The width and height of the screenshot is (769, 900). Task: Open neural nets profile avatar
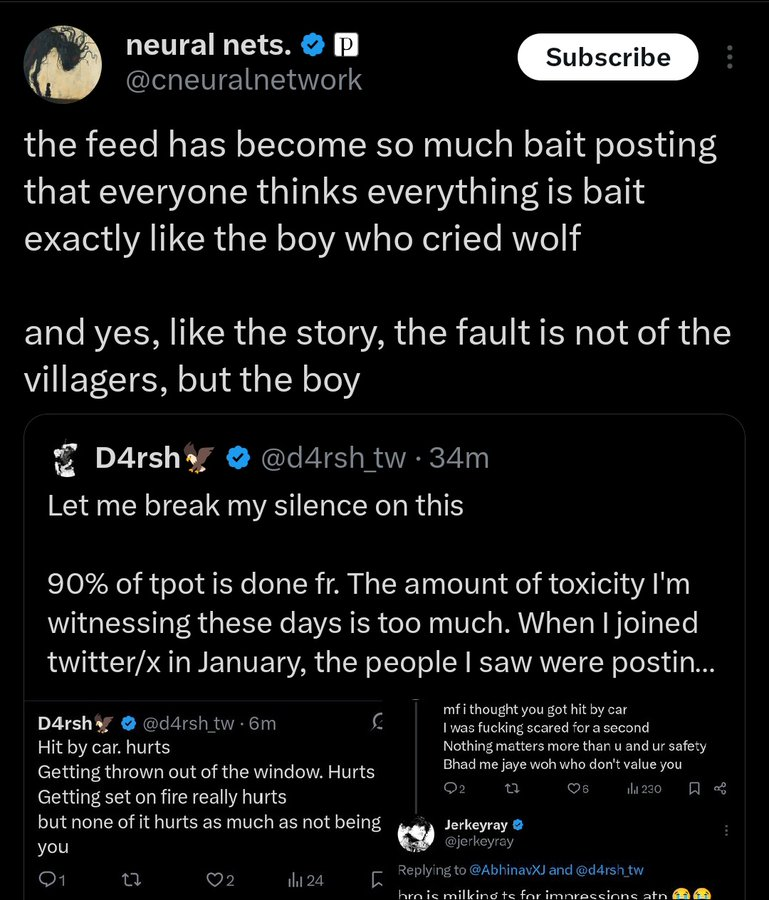coord(63,64)
